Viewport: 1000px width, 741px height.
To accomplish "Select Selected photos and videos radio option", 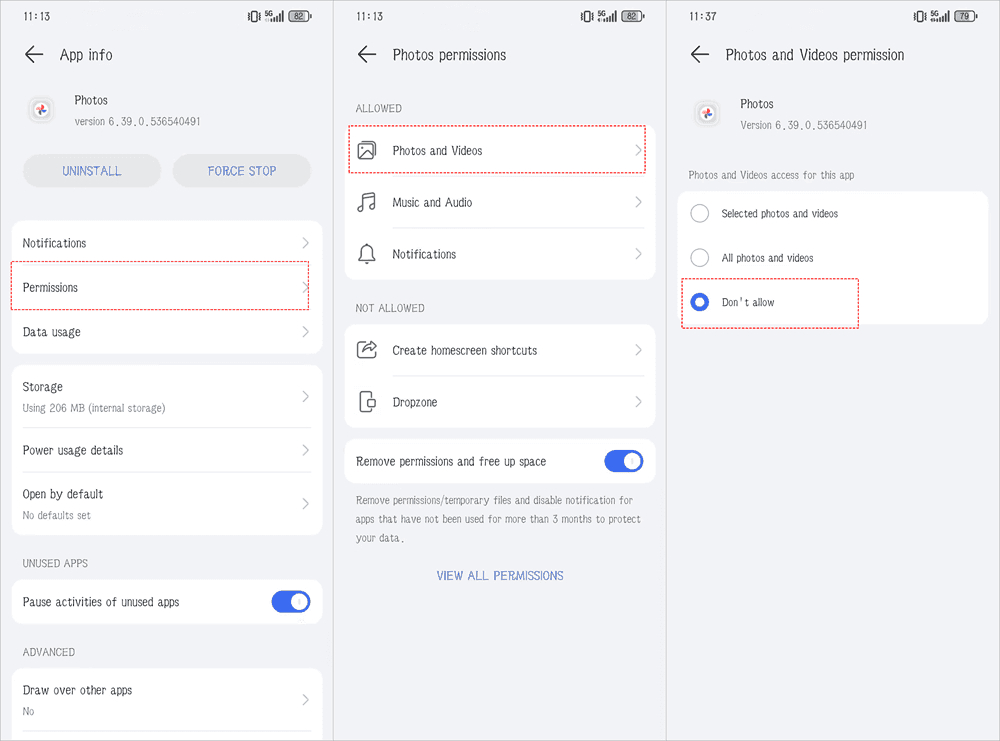I will point(700,213).
